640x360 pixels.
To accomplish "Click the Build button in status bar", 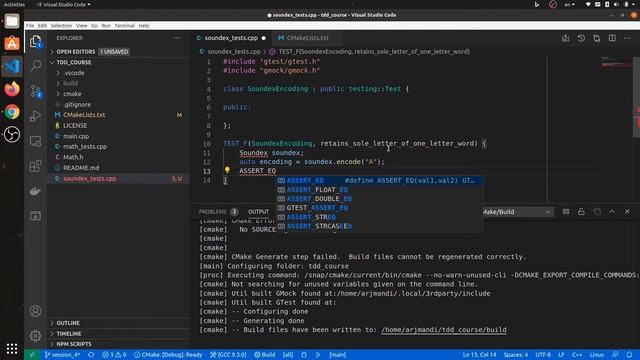I will (x=264, y=355).
